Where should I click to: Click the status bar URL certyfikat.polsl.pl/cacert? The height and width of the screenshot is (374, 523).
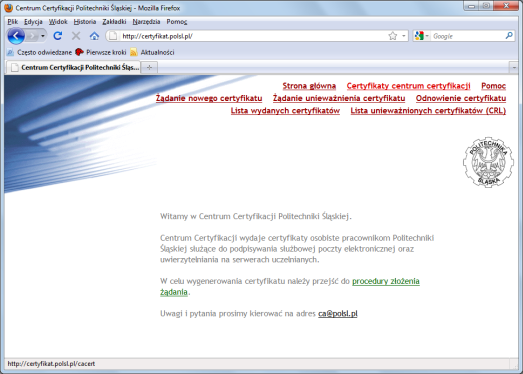click(x=51, y=364)
